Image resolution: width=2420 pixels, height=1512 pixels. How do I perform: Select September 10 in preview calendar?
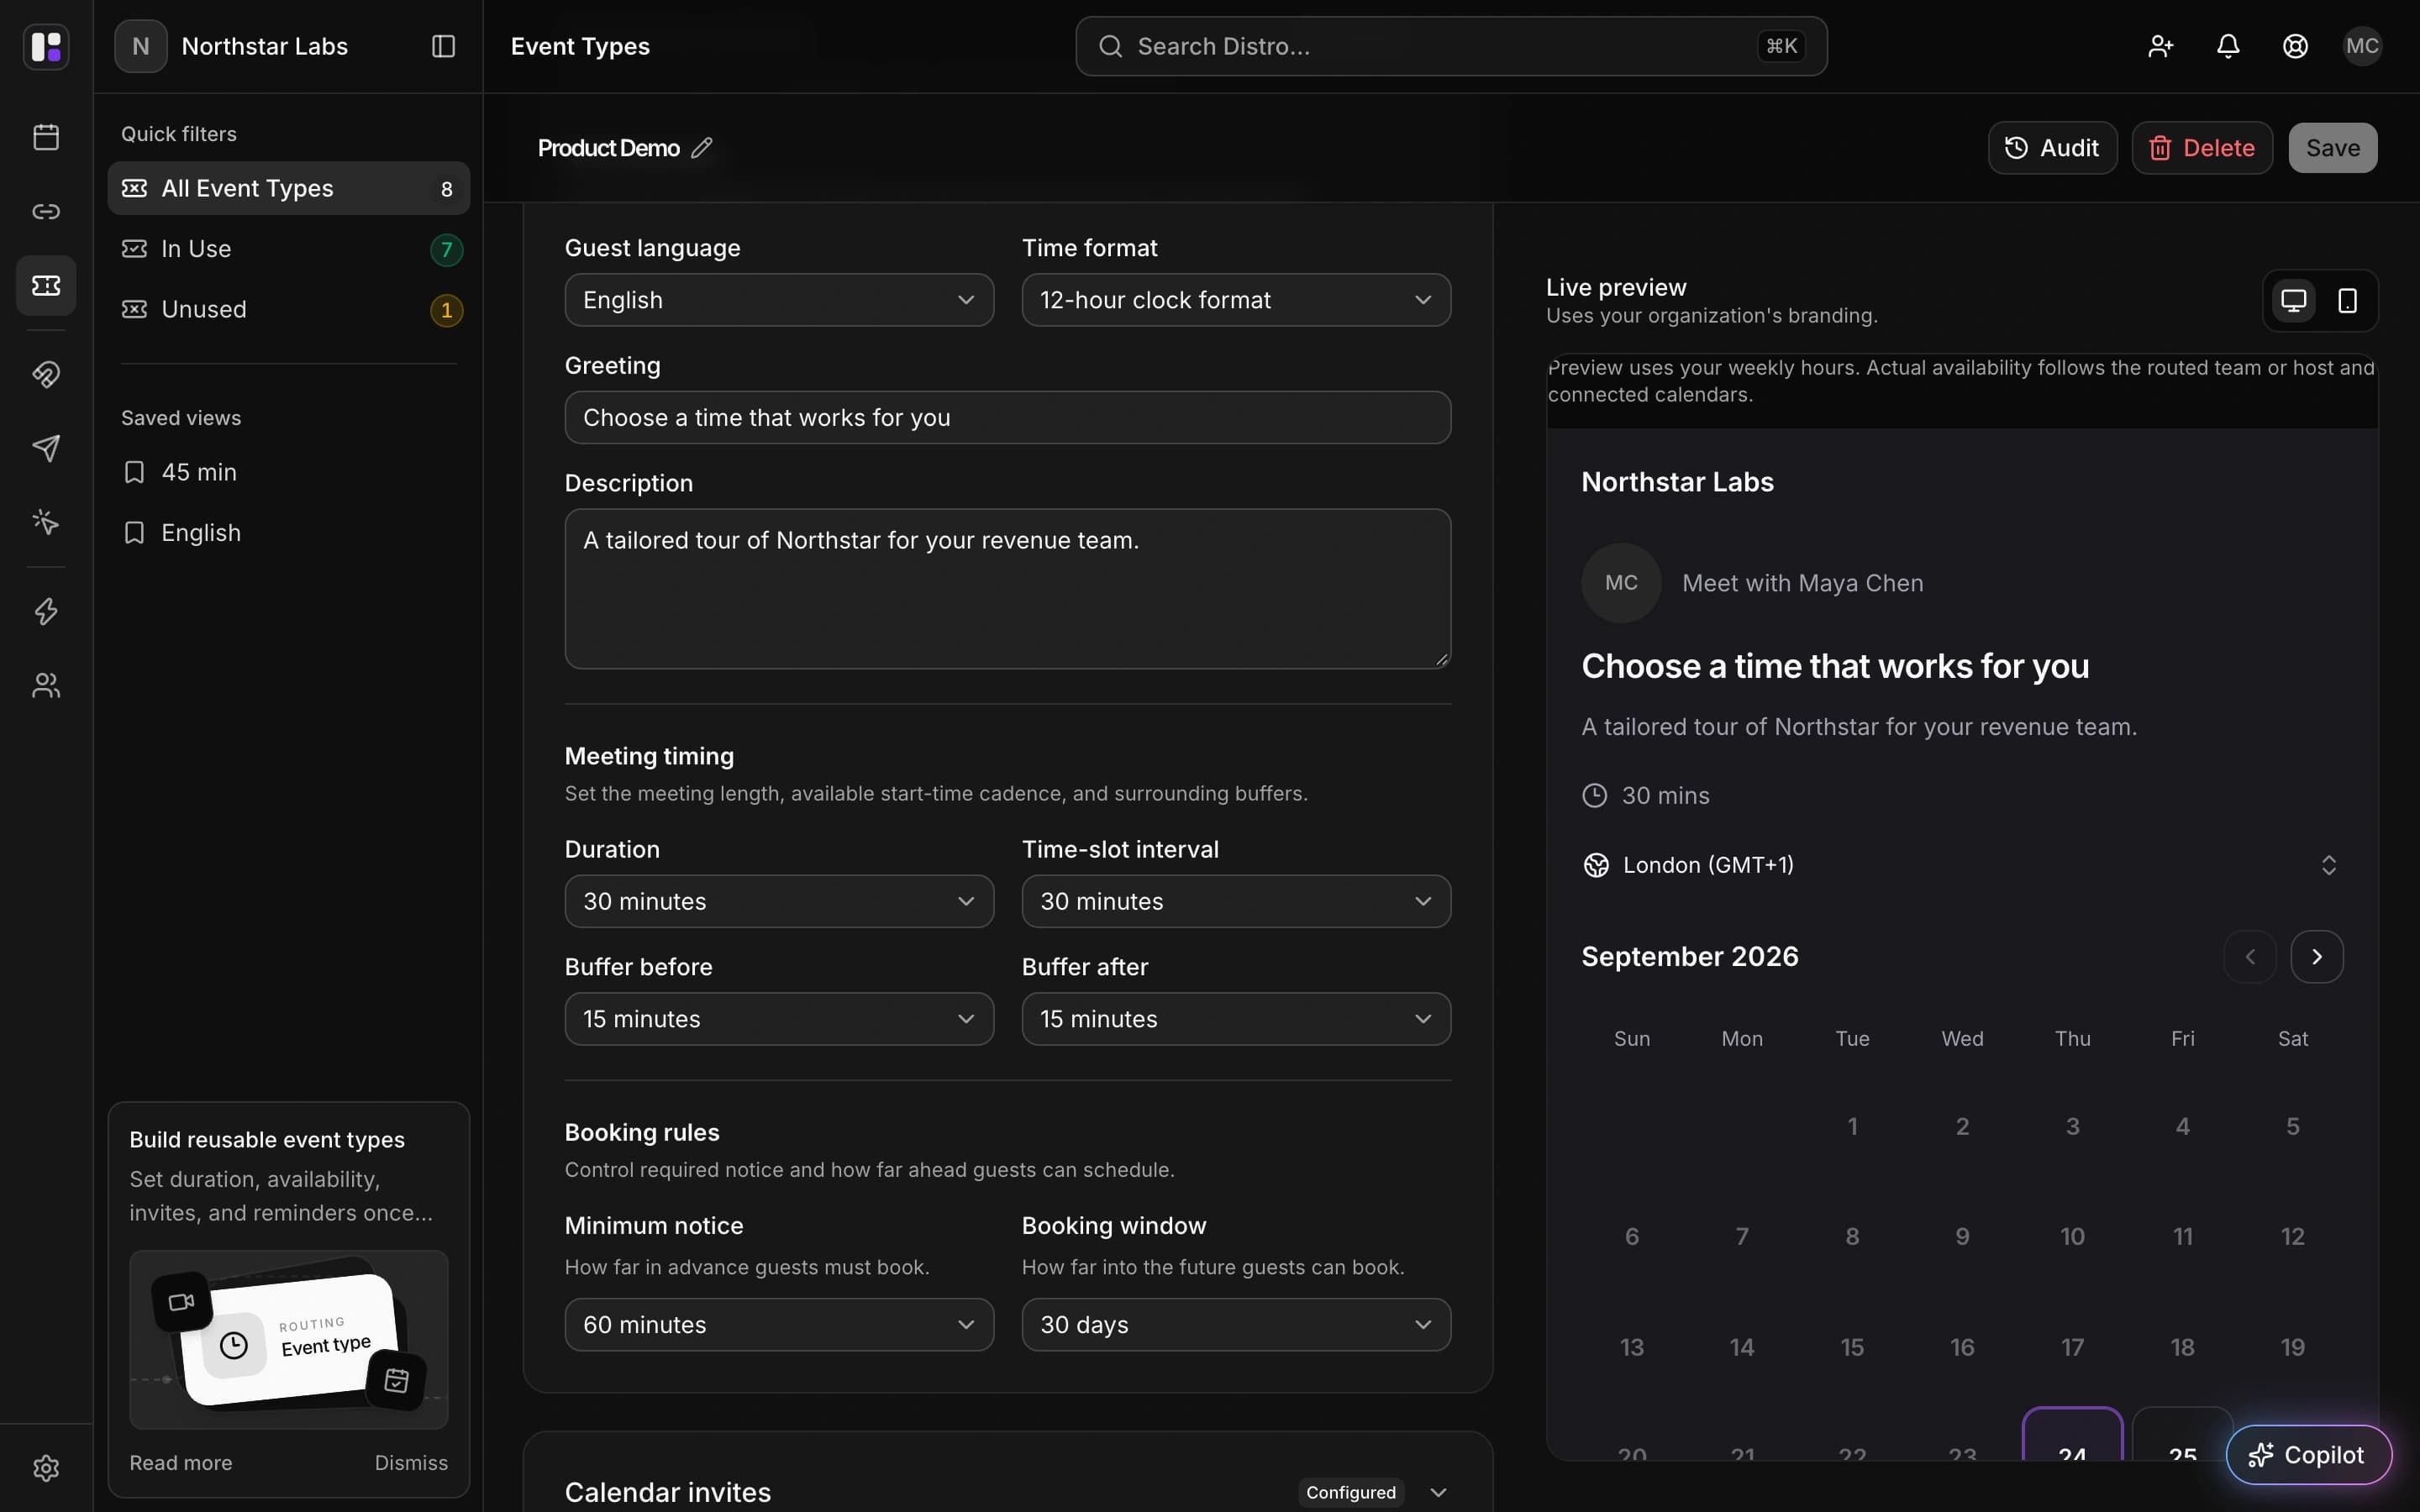[2072, 1237]
